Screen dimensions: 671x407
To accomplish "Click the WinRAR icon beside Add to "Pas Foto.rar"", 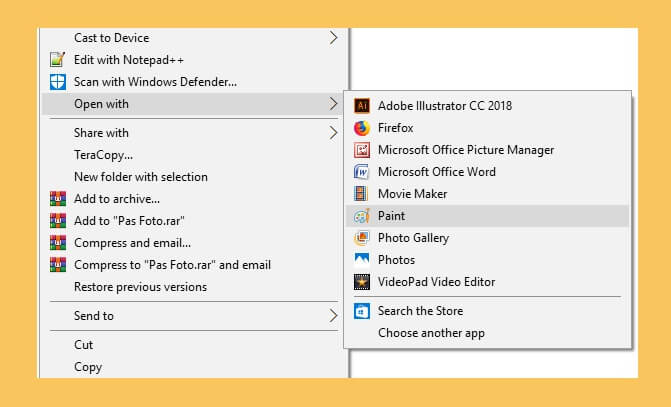I will [x=57, y=221].
